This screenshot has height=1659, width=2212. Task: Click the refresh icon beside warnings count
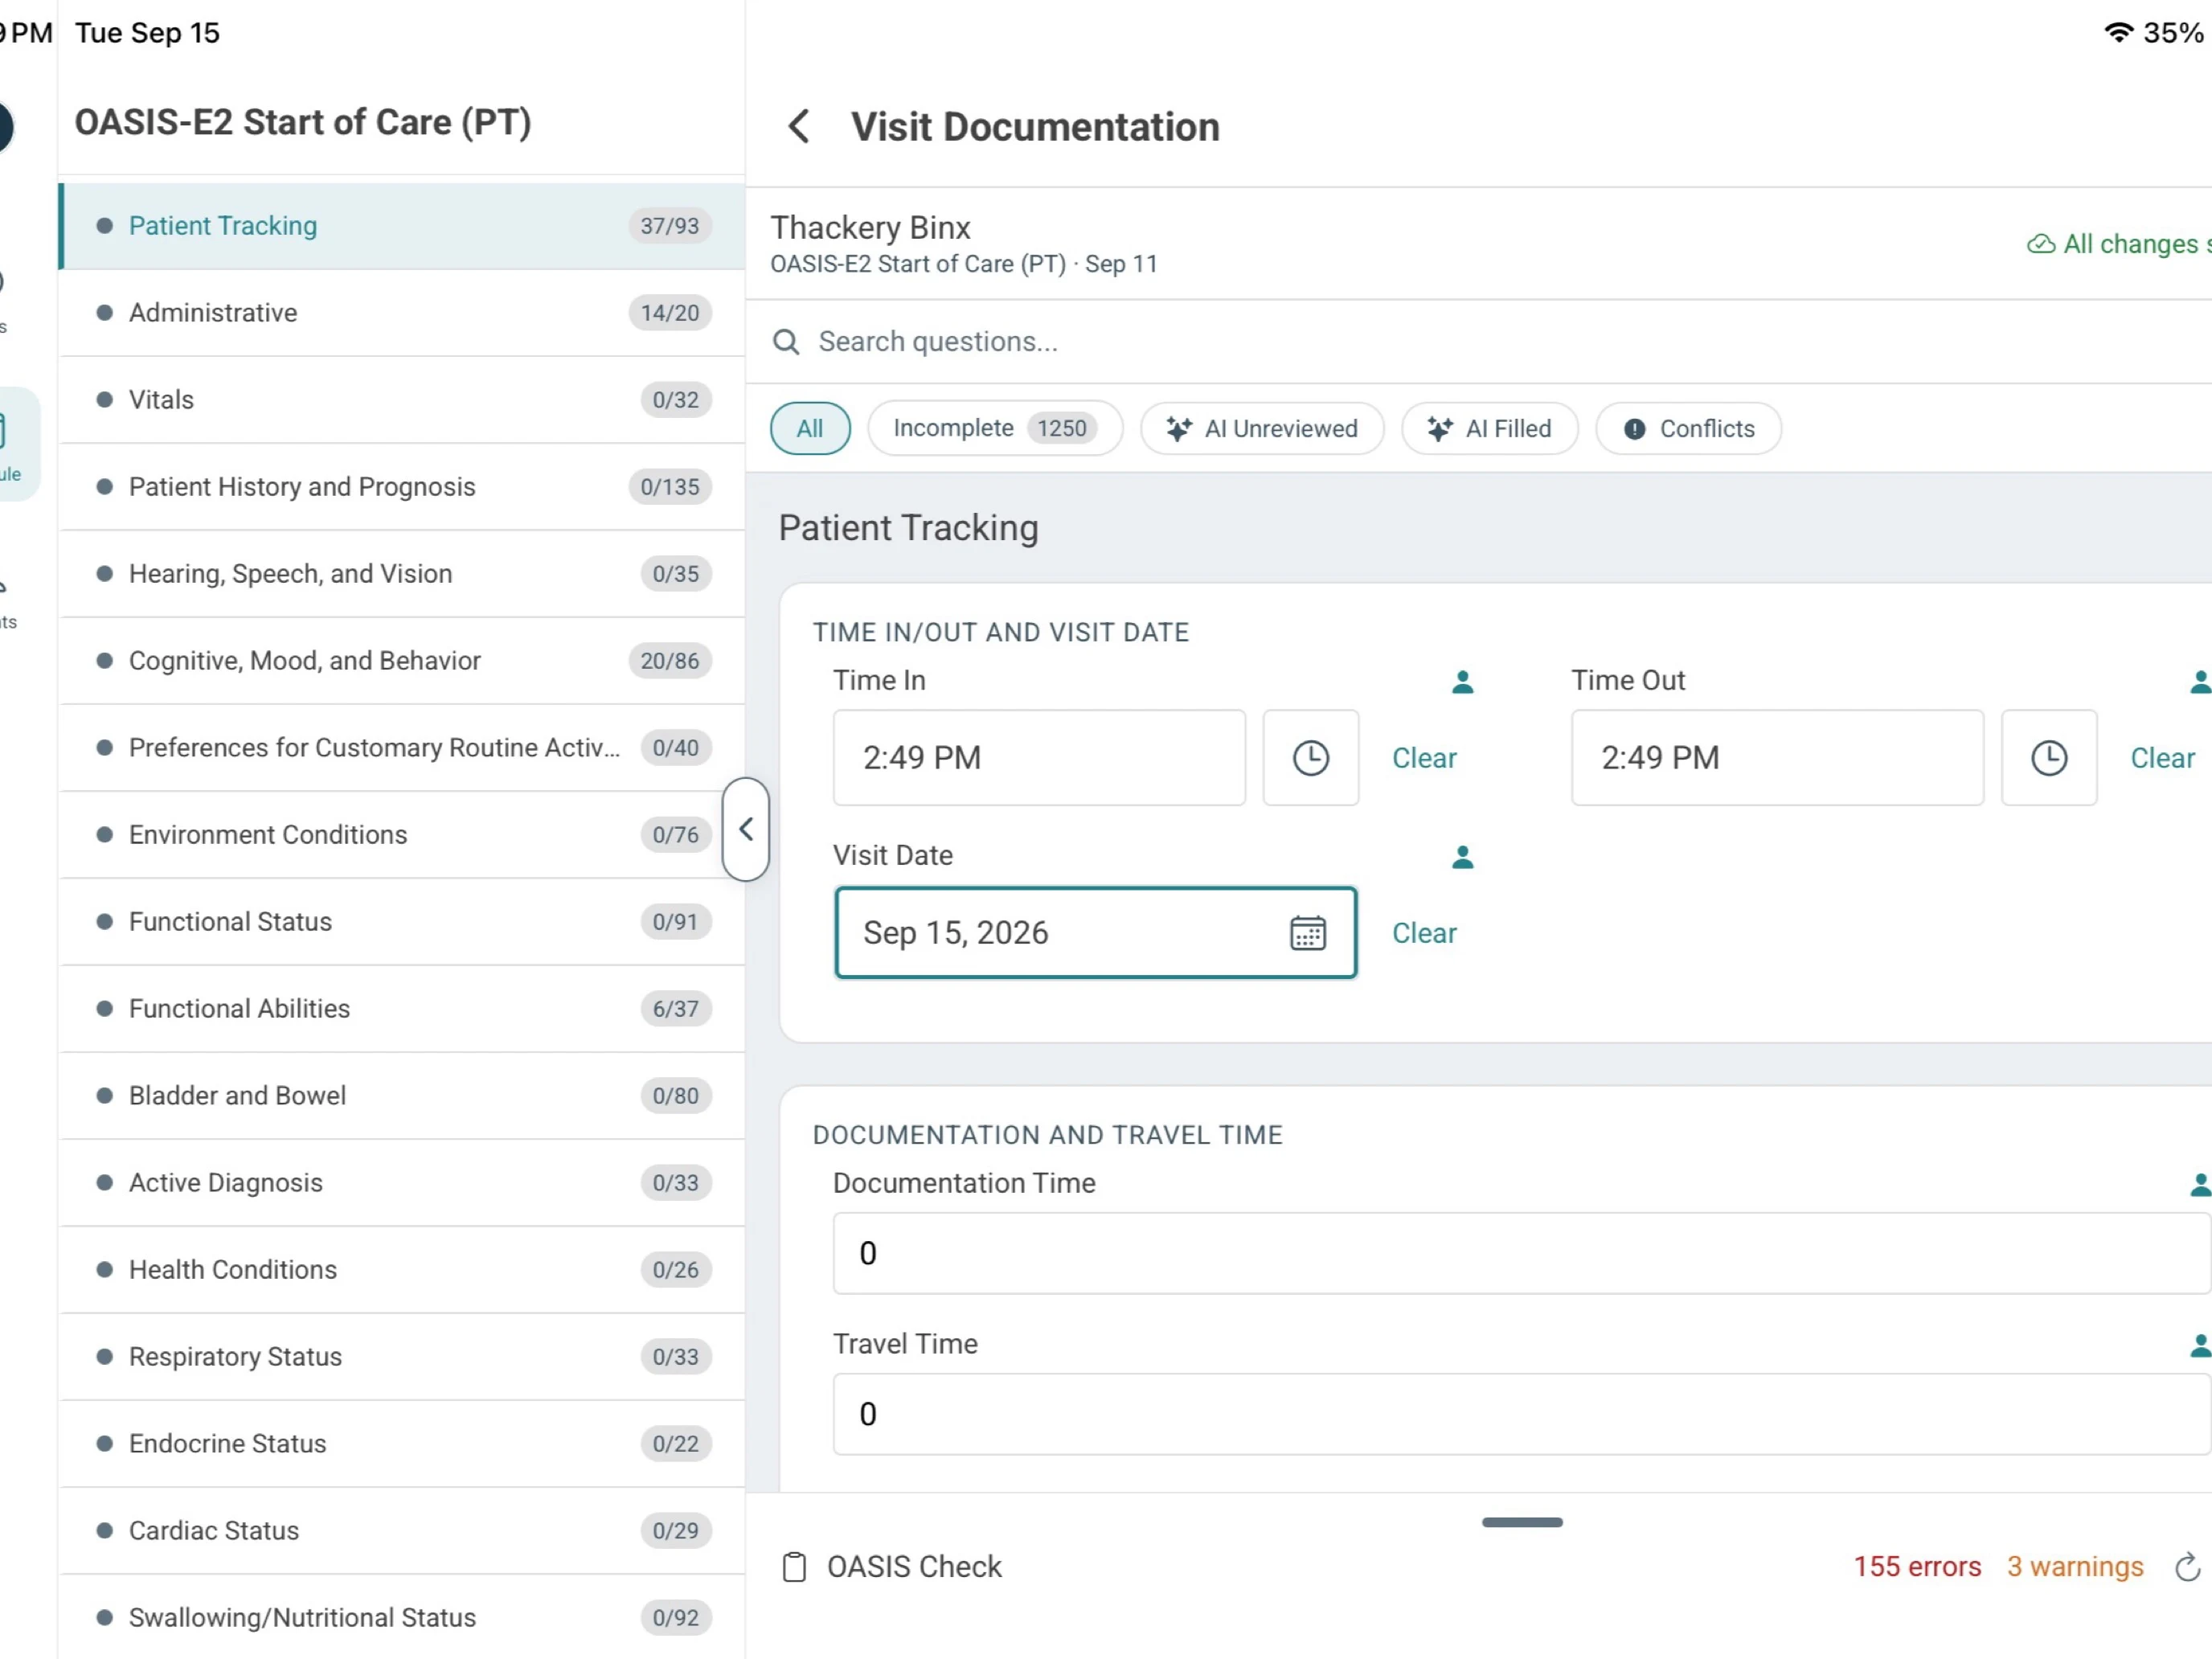pos(2187,1567)
